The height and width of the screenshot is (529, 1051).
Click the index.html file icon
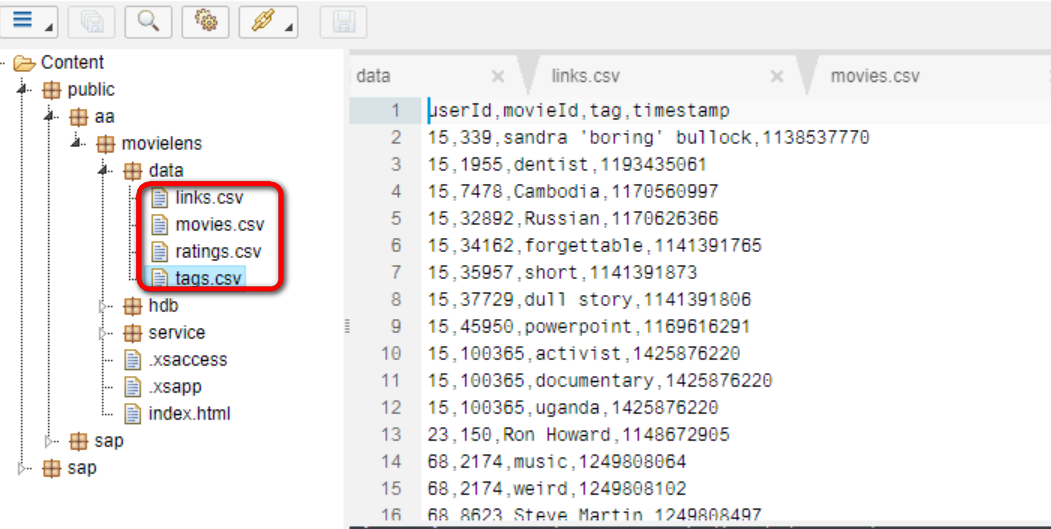(133, 414)
